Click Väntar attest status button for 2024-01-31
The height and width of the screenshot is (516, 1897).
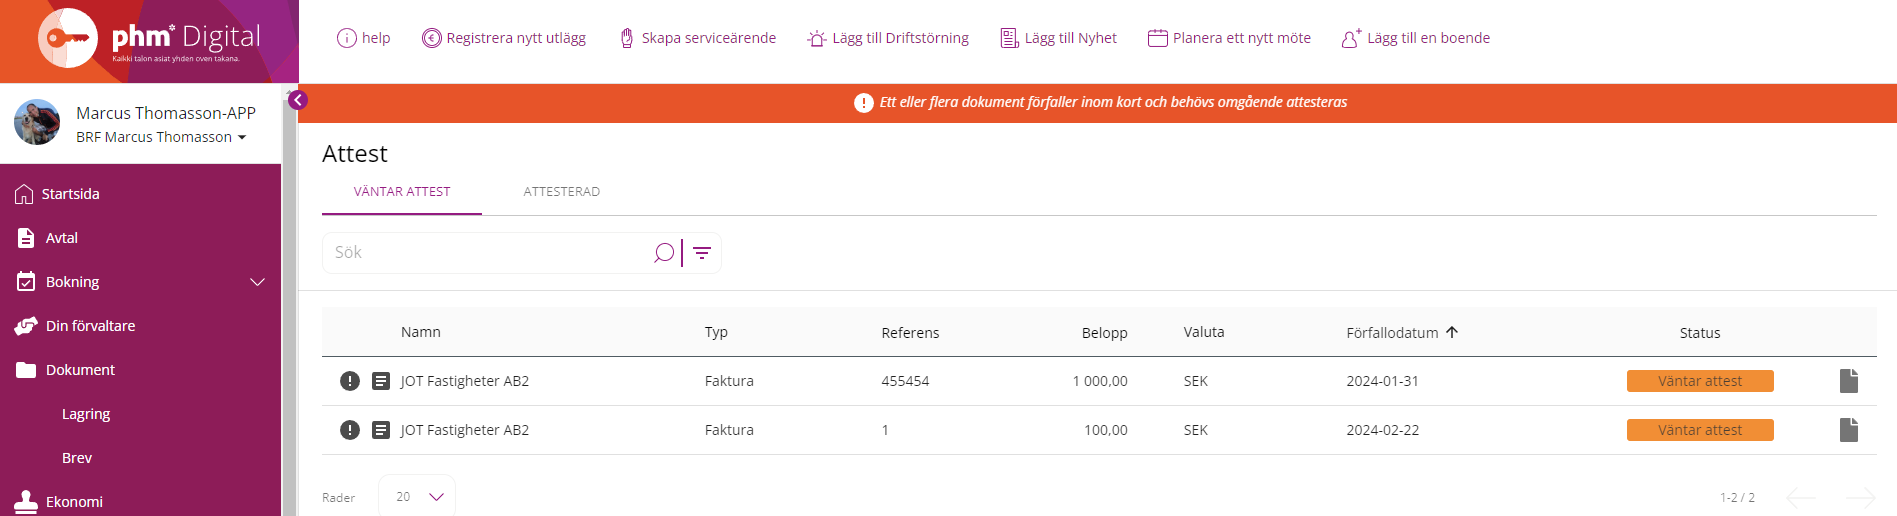1700,381
